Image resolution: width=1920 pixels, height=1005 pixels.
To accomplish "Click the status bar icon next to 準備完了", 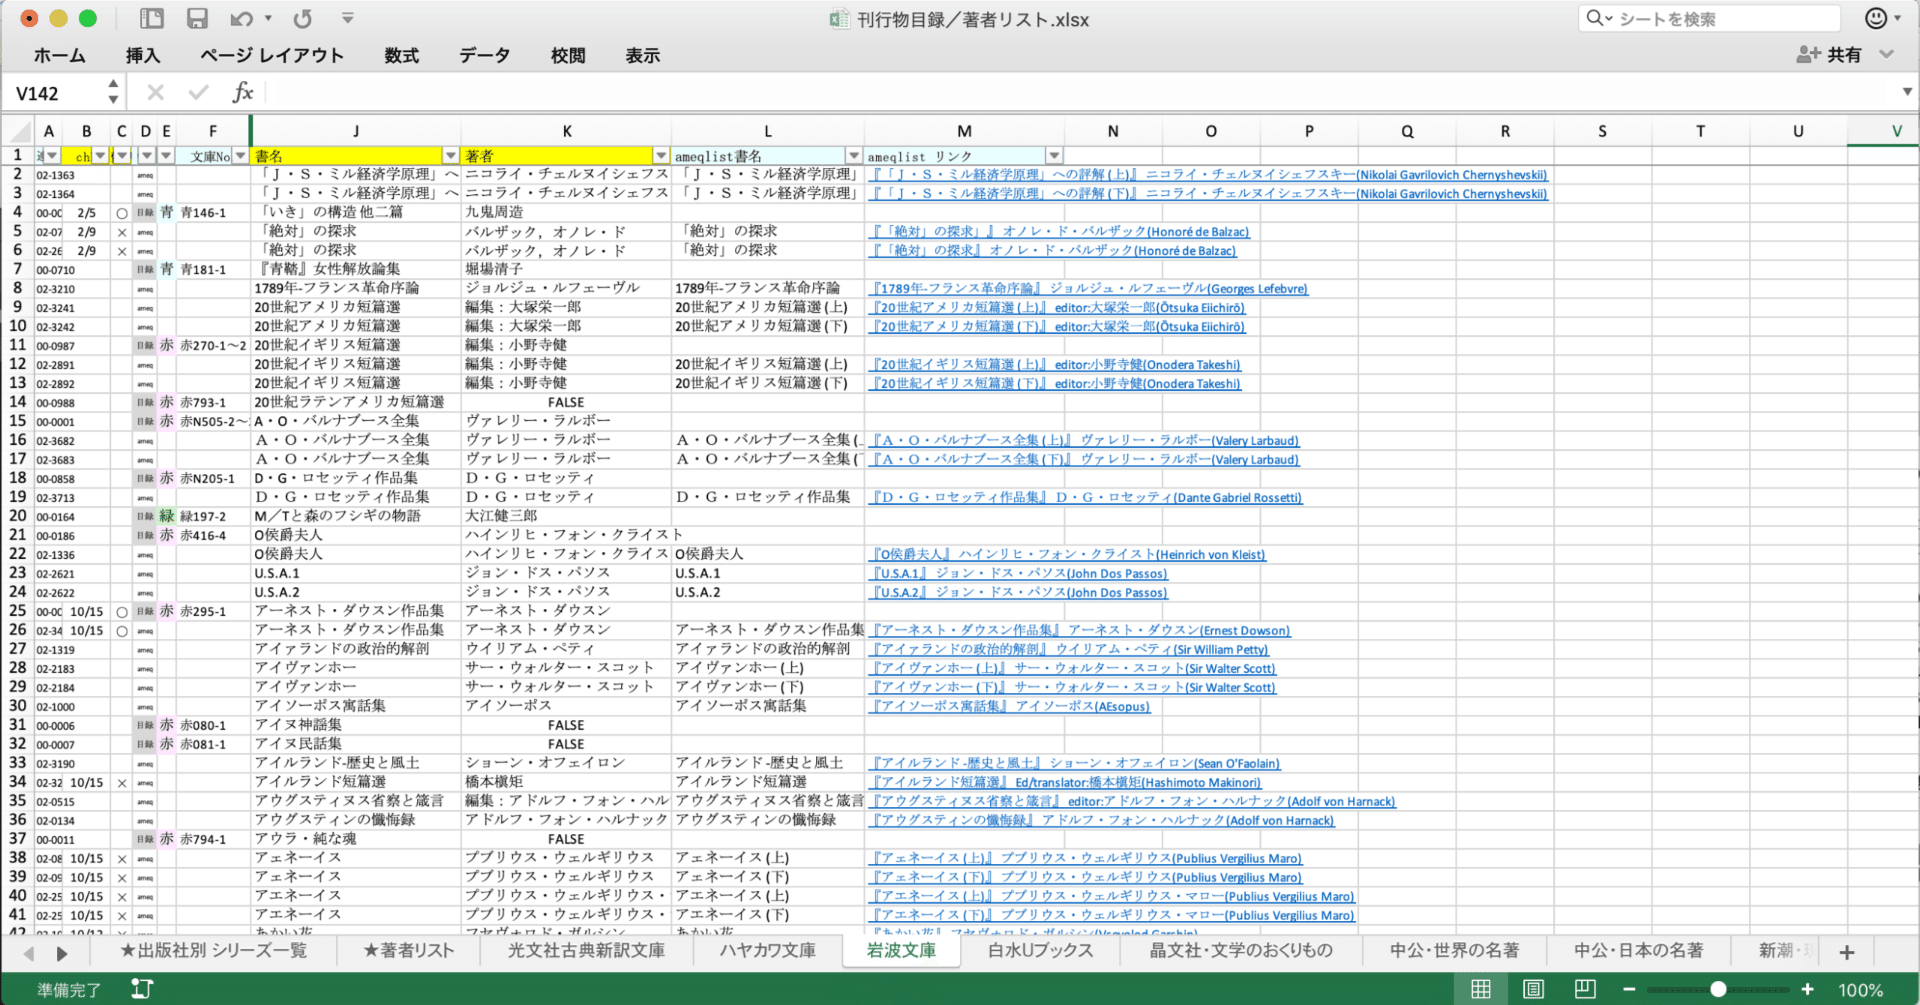I will point(142,989).
